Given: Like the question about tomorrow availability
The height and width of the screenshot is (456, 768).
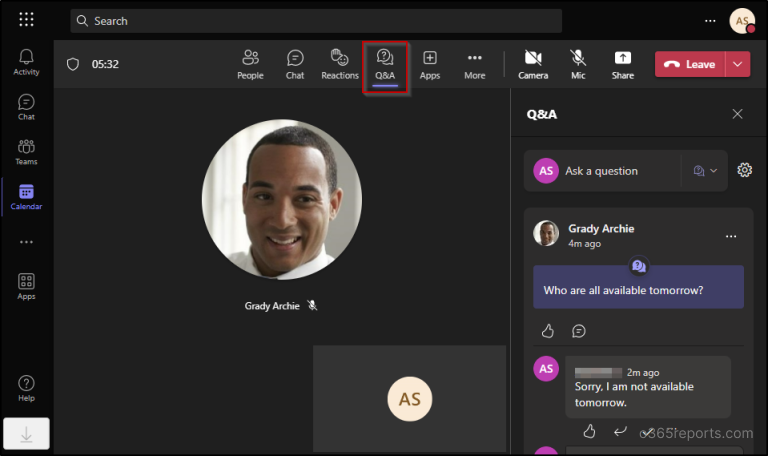Looking at the screenshot, I should coord(548,331).
